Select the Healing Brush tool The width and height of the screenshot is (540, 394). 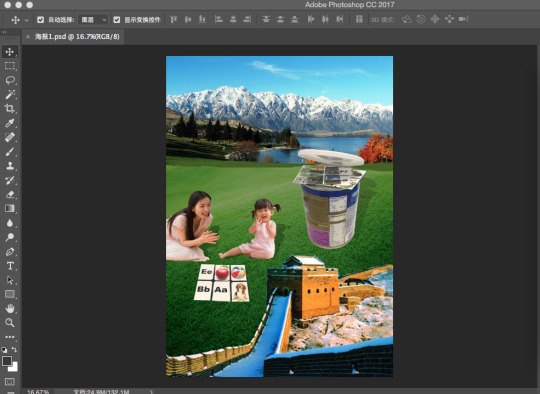point(10,137)
